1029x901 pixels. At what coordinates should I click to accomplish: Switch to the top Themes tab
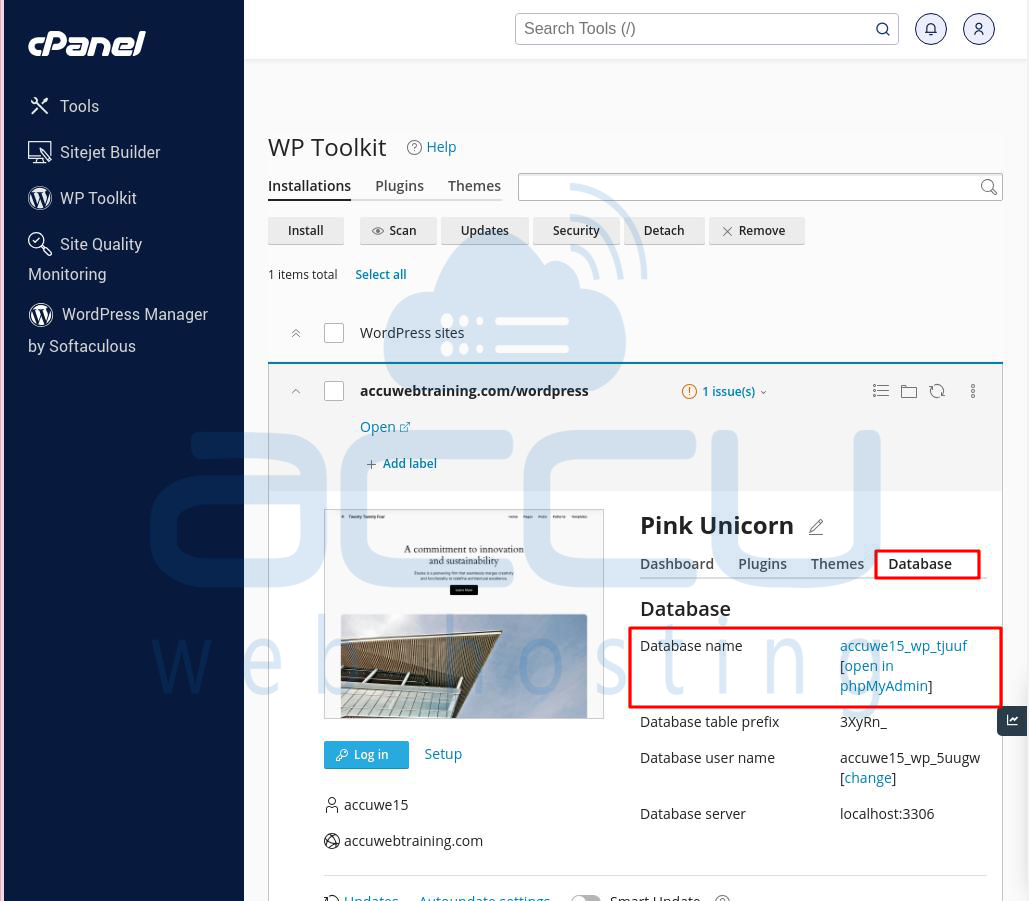(x=474, y=186)
